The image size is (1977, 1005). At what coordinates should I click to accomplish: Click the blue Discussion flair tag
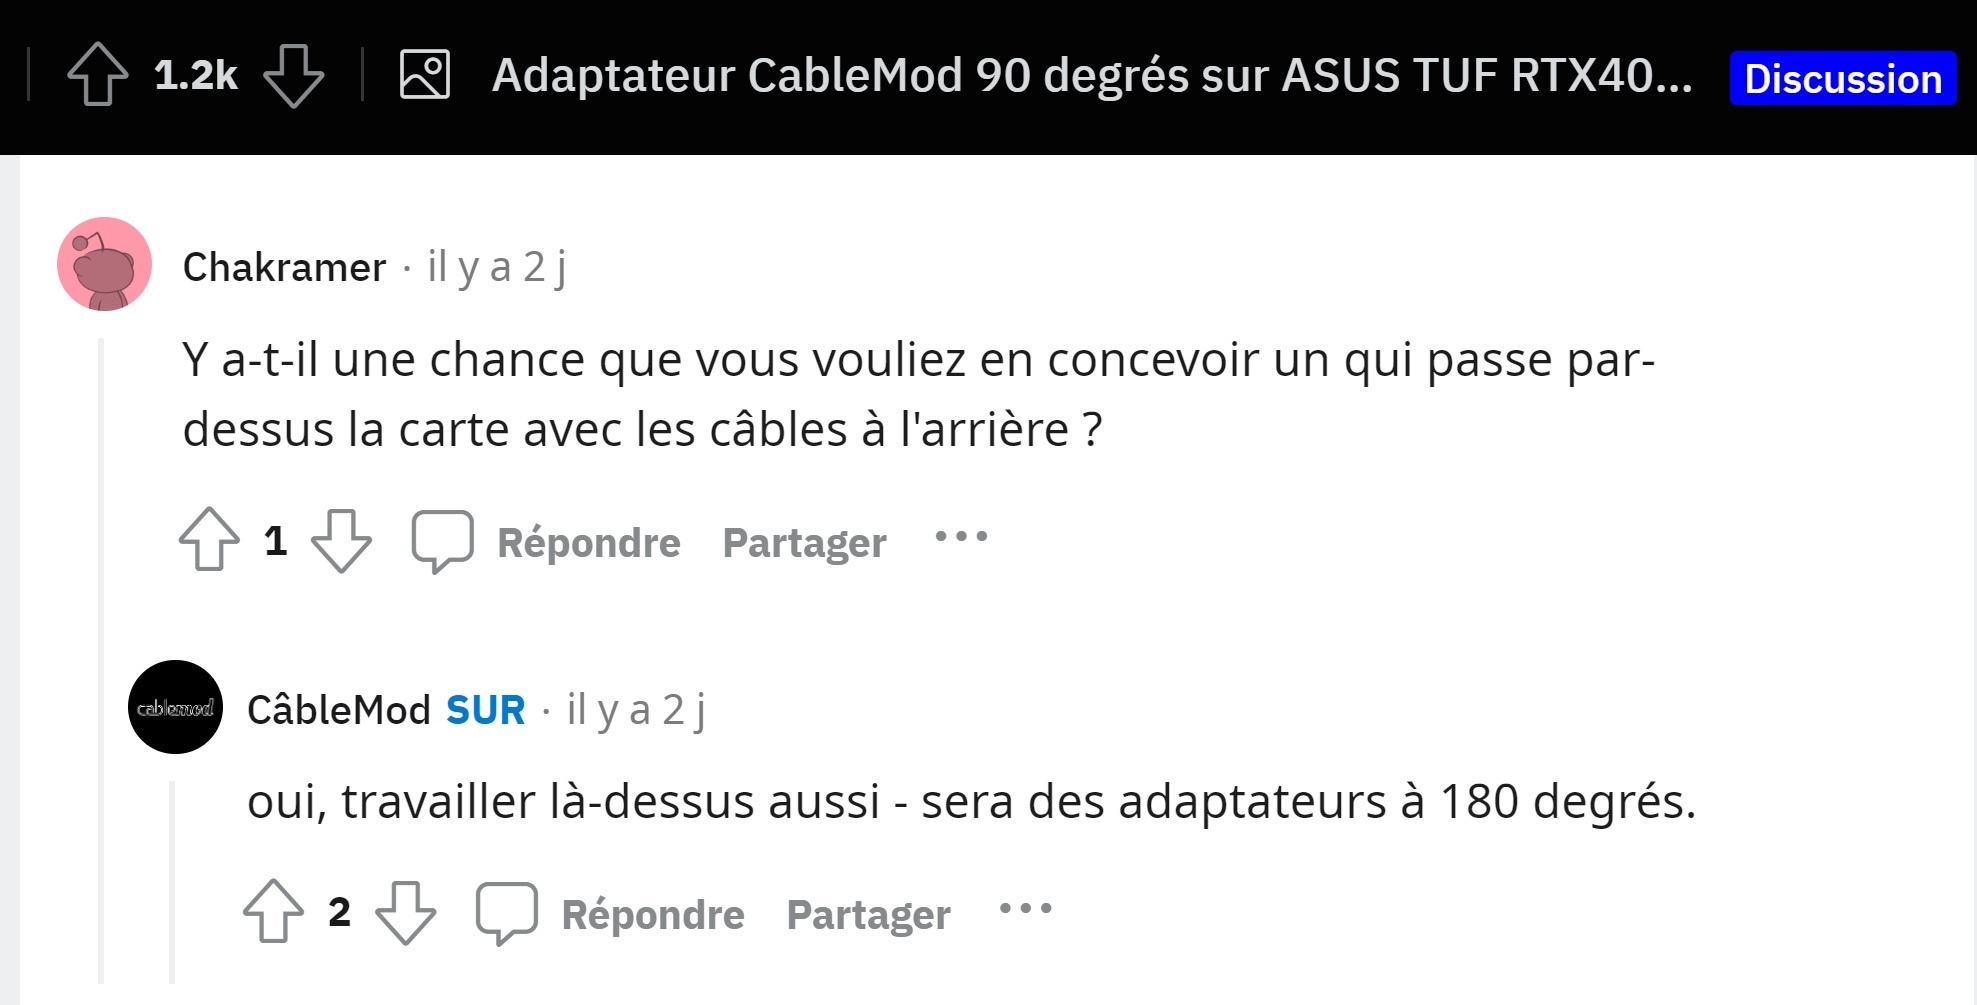tap(1842, 78)
